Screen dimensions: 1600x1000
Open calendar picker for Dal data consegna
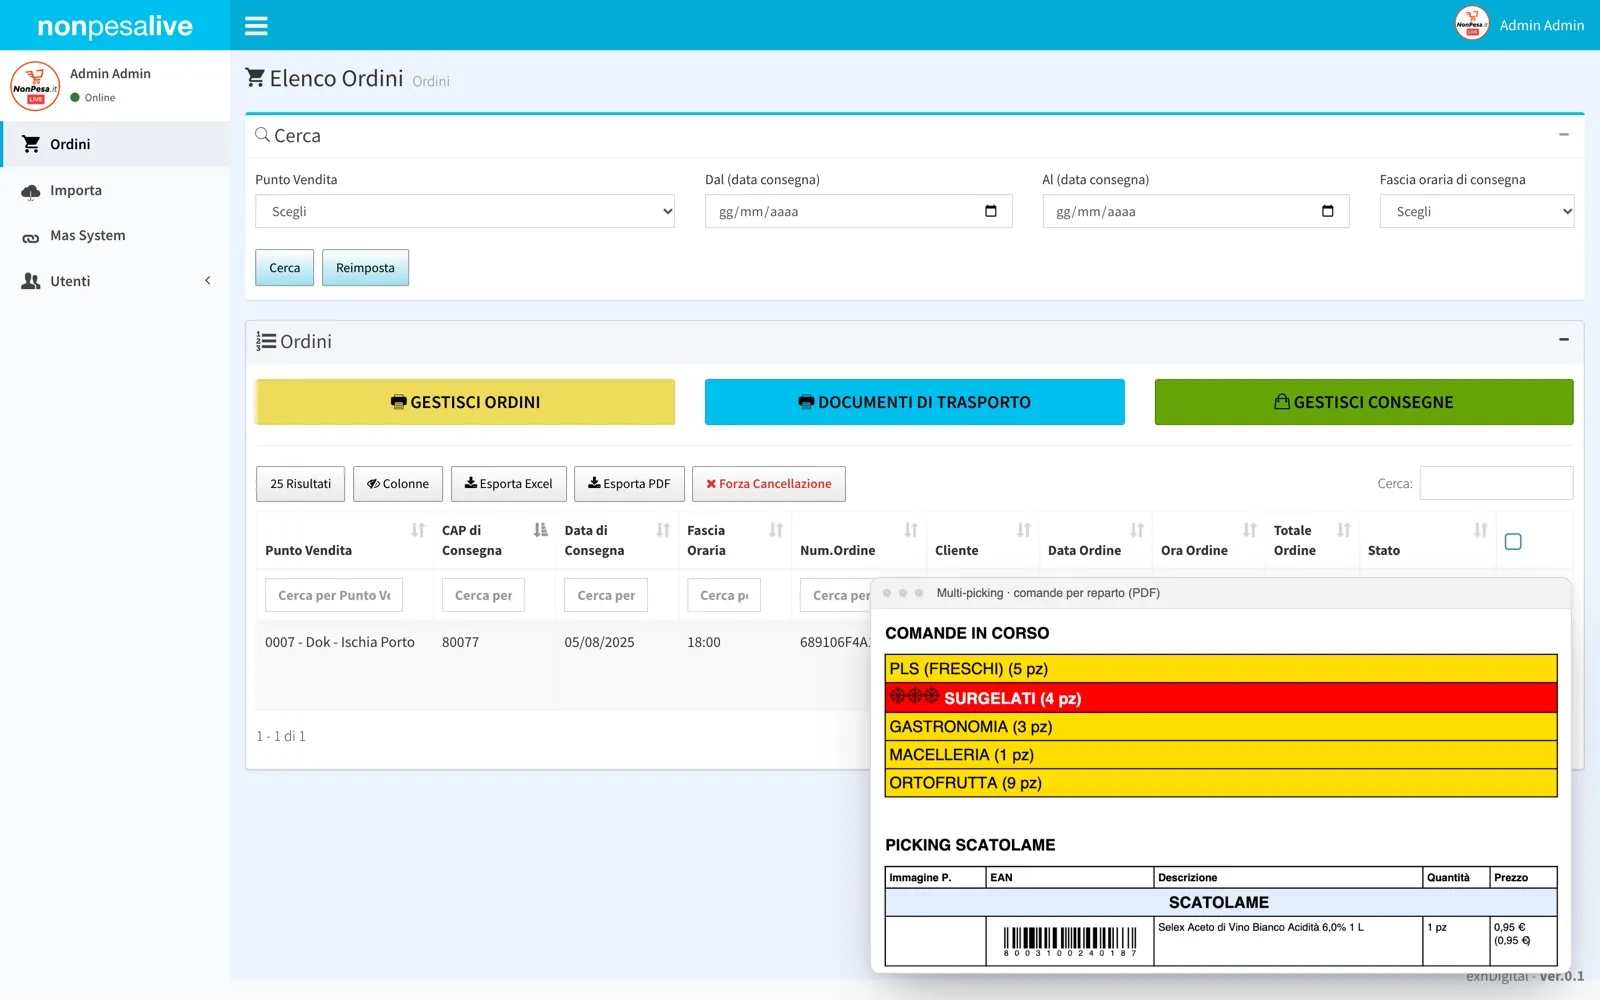coord(991,211)
